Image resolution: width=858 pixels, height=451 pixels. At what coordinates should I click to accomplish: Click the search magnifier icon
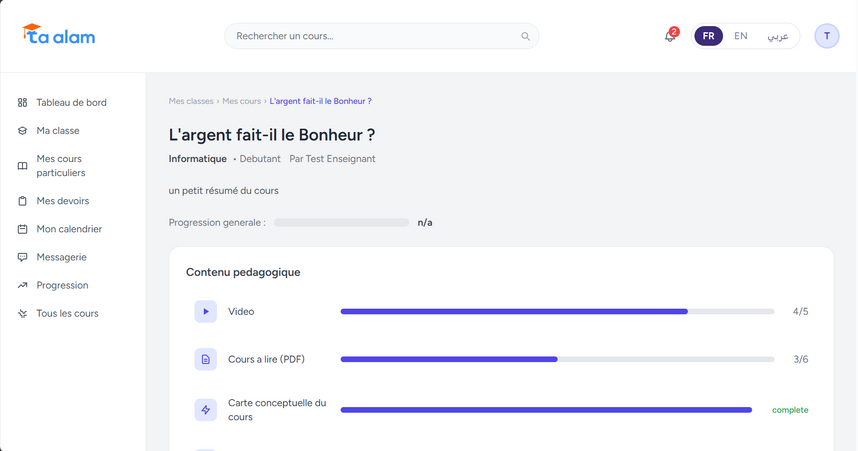(x=525, y=36)
